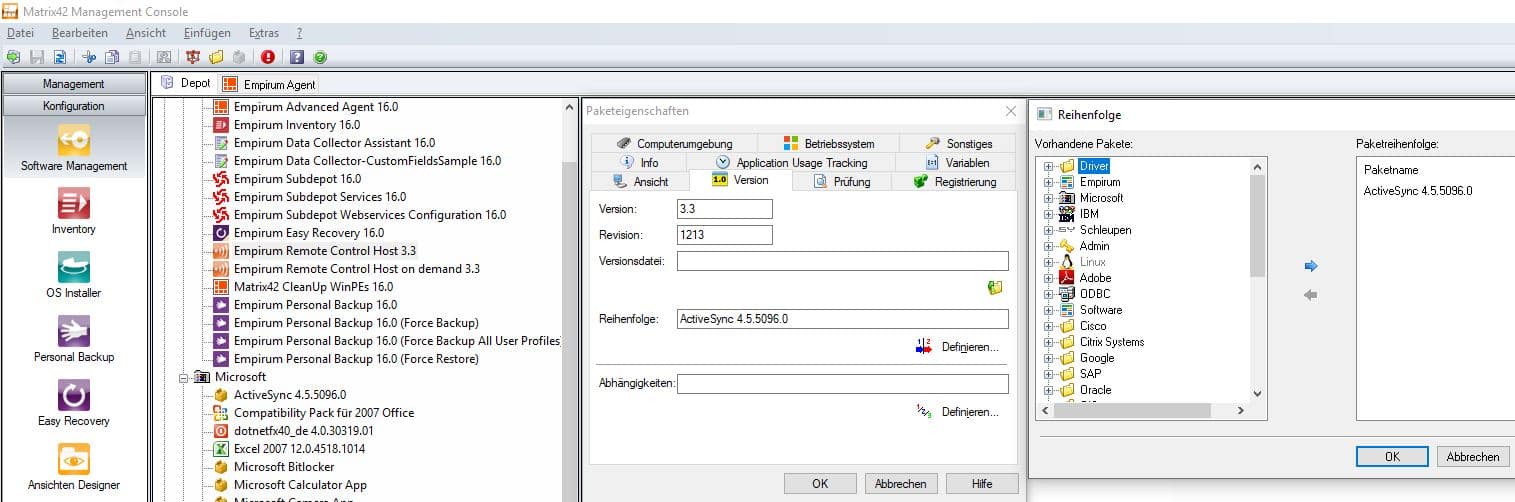Image resolution: width=1515 pixels, height=502 pixels.
Task: Click the Version input field
Action: (725, 209)
